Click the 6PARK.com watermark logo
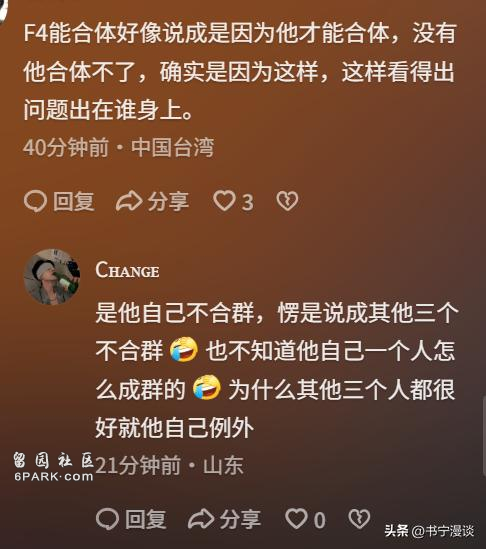Screen dimensions: 486x549 54,467
